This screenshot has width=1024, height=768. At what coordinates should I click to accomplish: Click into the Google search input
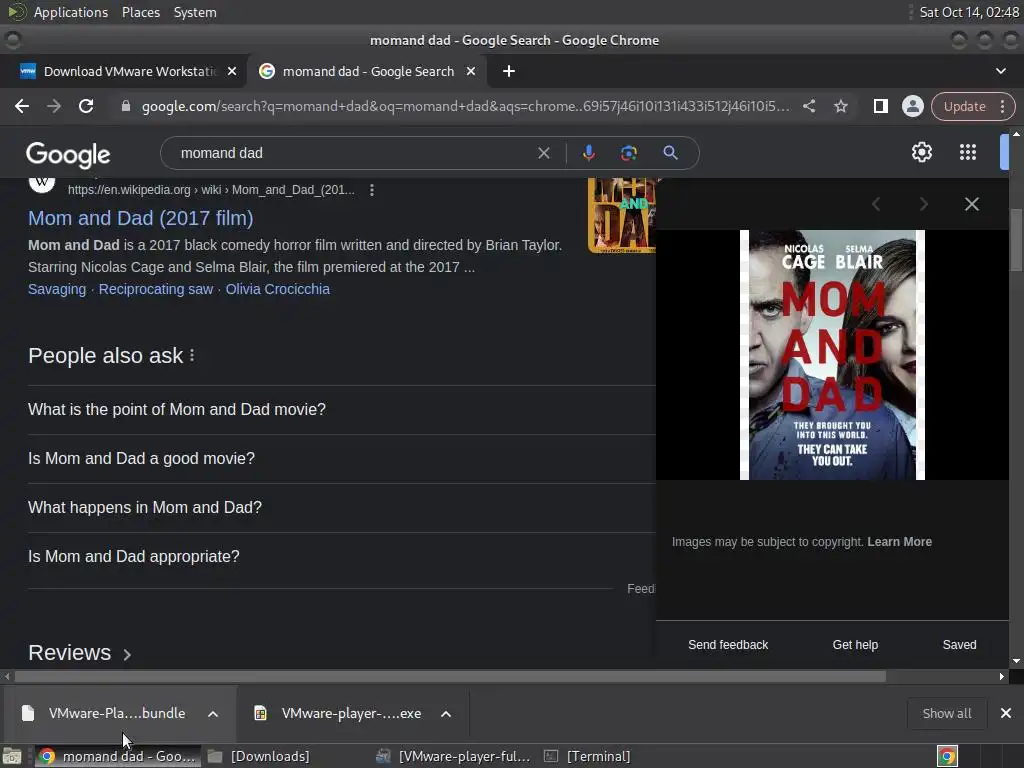pyautogui.click(x=353, y=153)
